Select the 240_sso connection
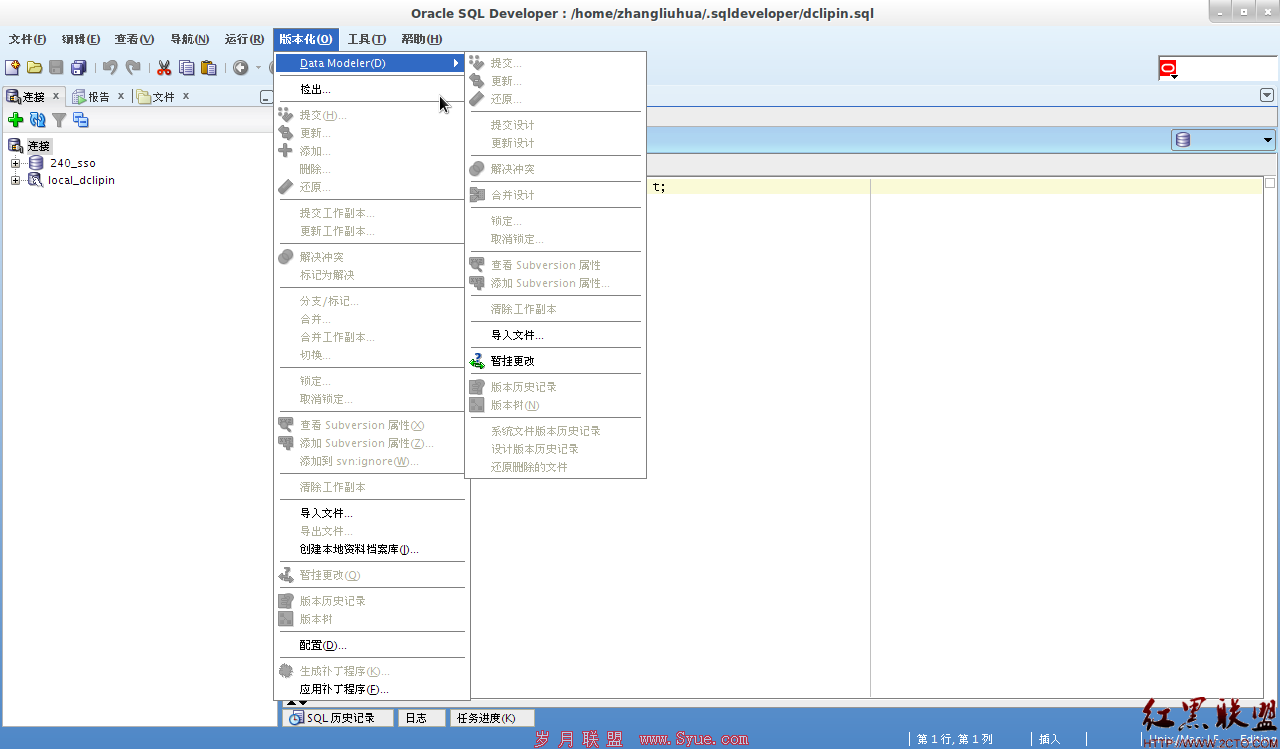This screenshot has height=749, width=1280. [x=72, y=163]
